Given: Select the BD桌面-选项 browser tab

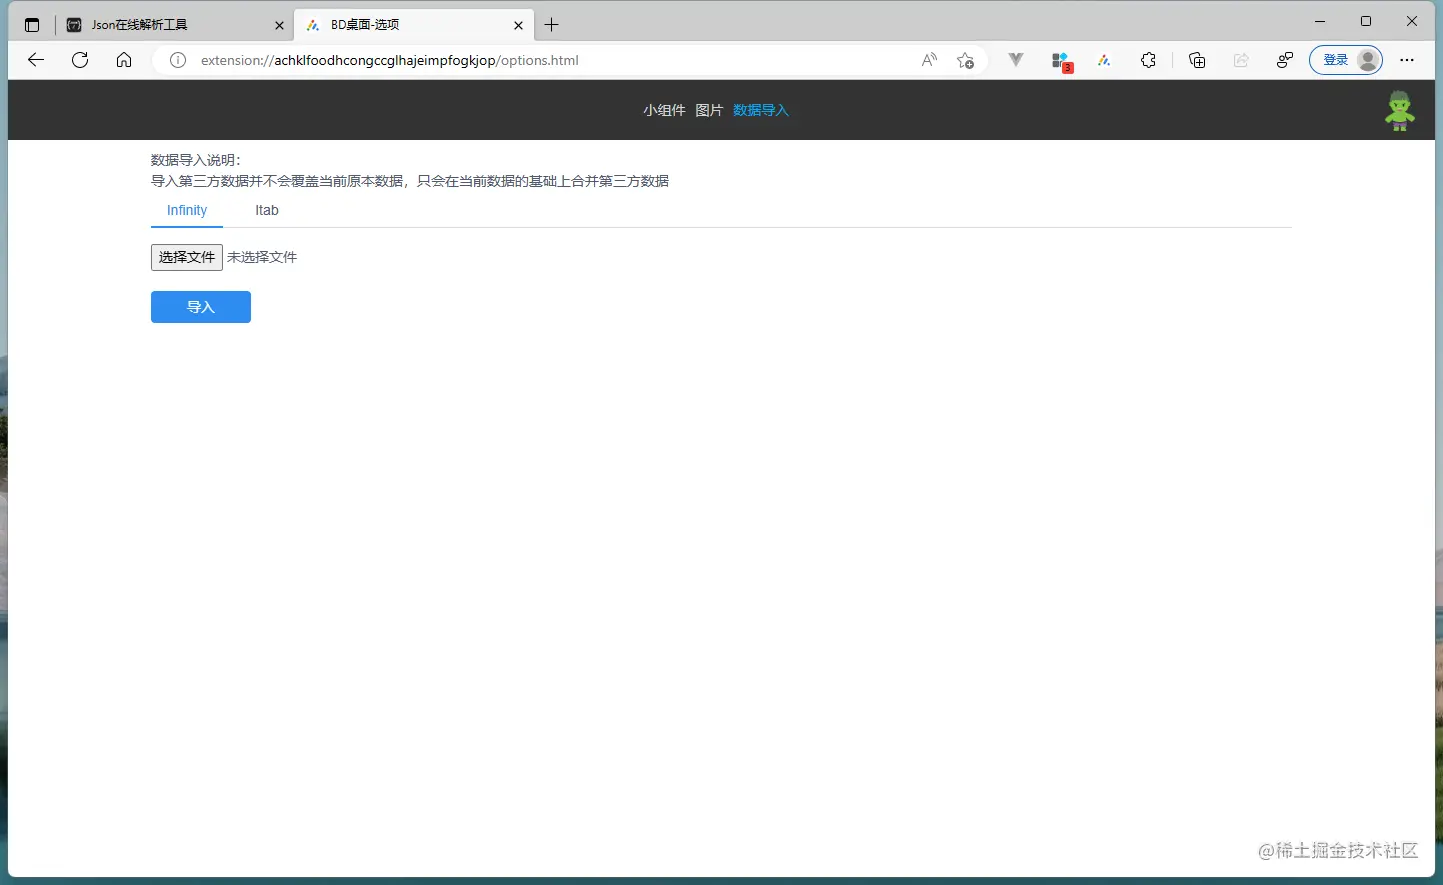Looking at the screenshot, I should (x=414, y=25).
